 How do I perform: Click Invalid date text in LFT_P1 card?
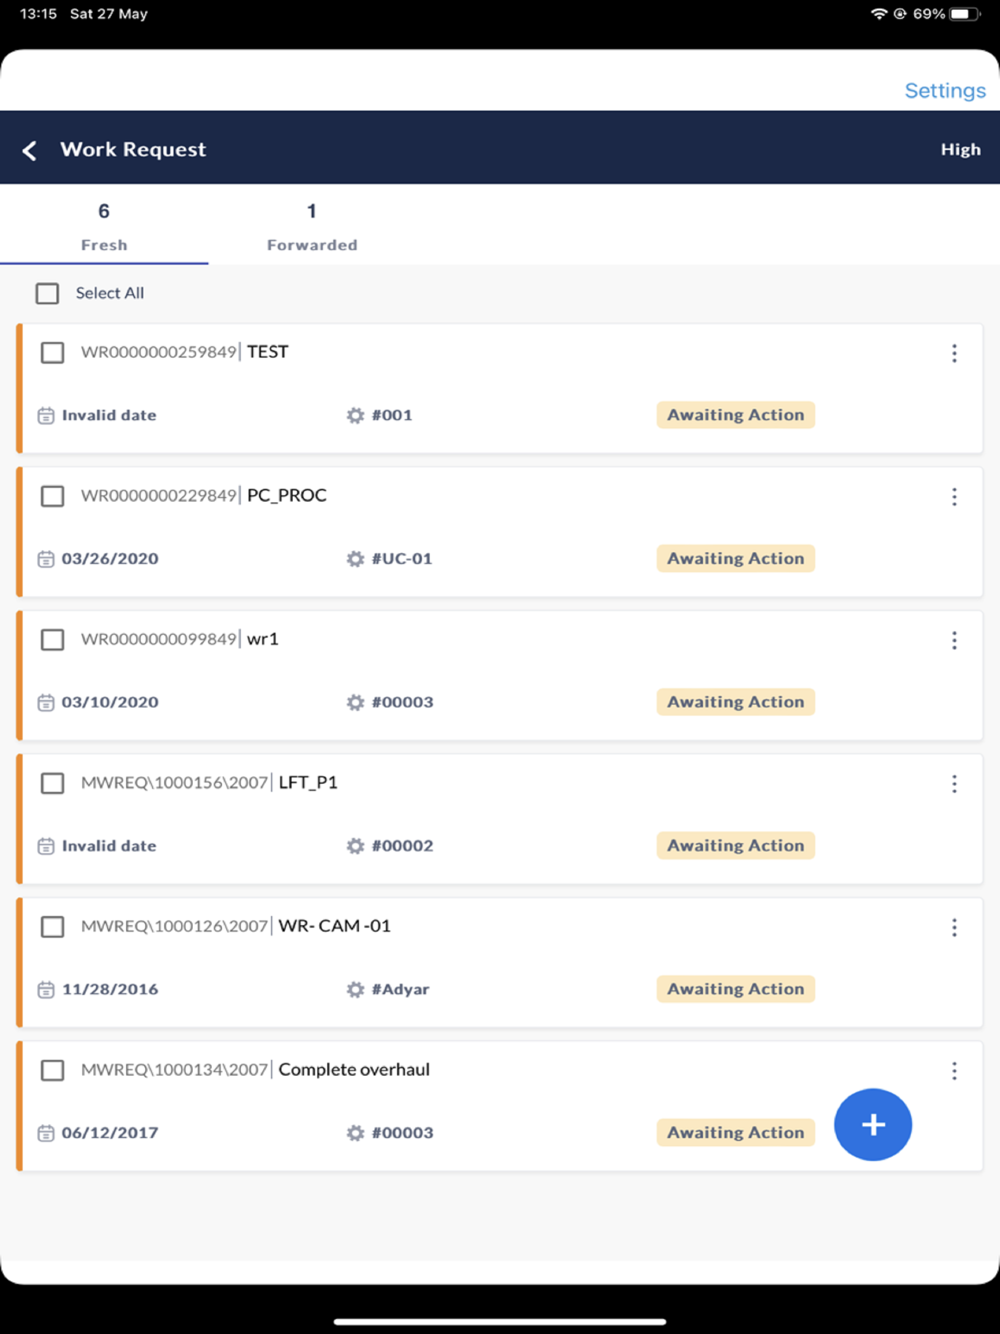(x=109, y=846)
